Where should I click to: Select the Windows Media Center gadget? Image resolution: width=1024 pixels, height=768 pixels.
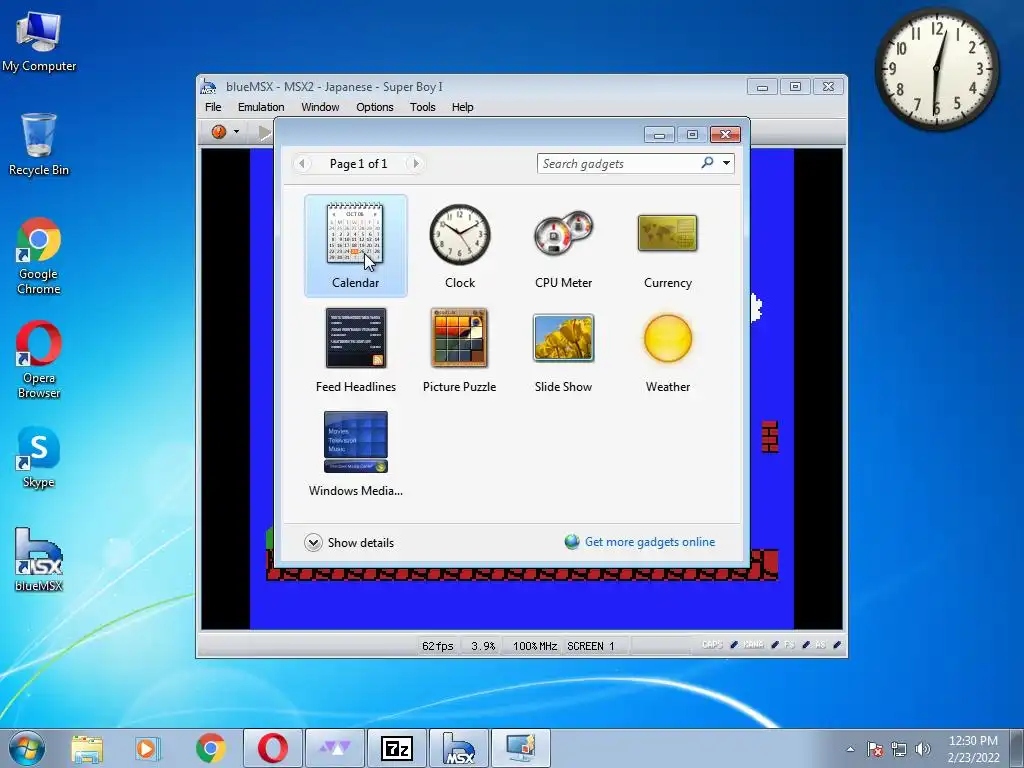pos(355,454)
